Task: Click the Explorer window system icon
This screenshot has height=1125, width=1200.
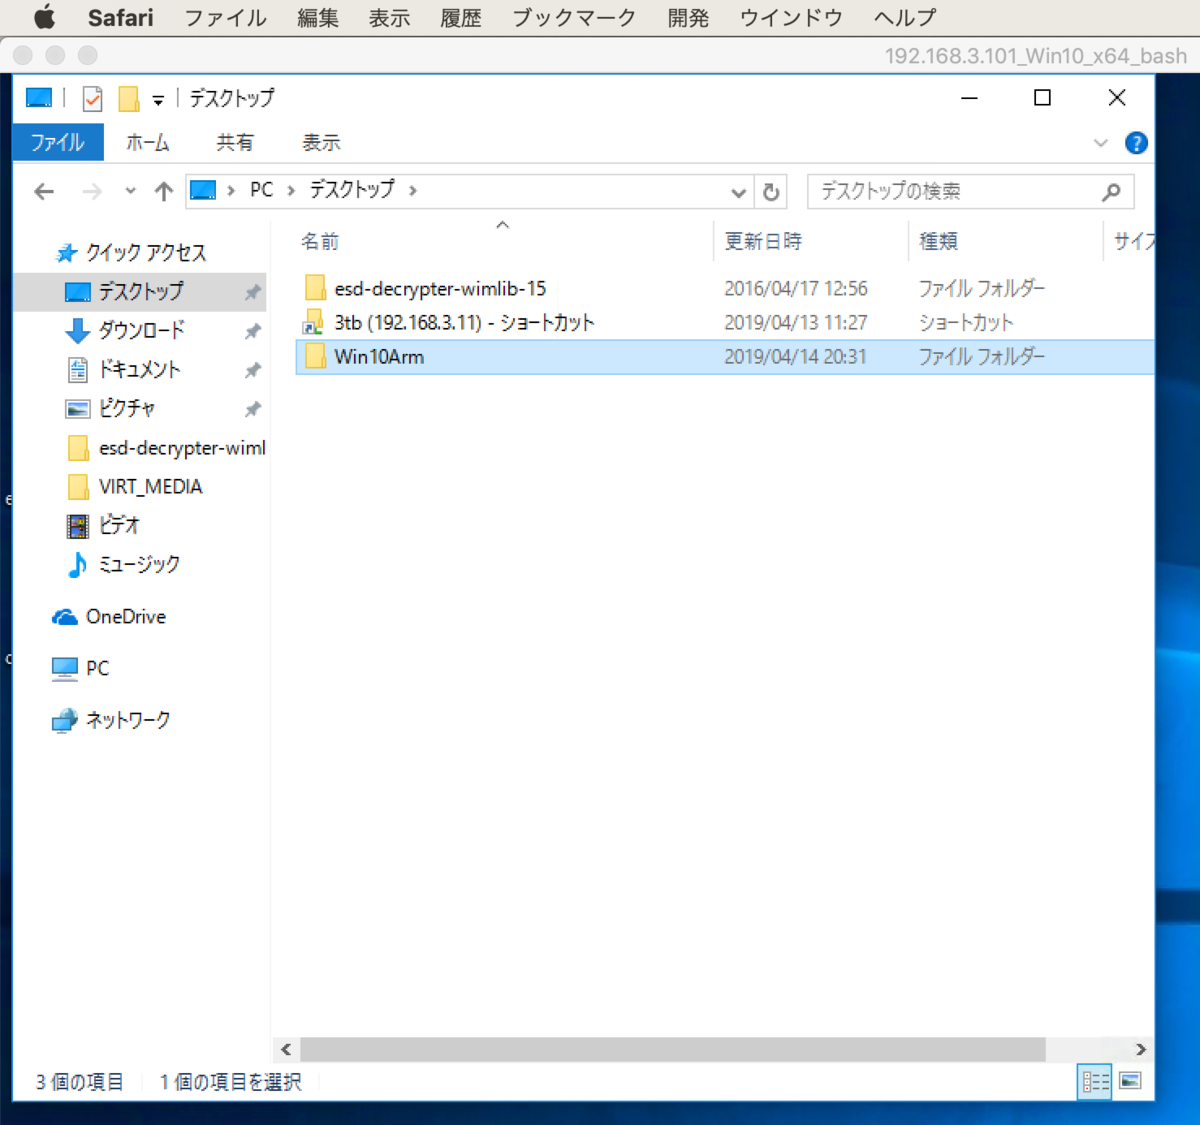Action: [39, 97]
